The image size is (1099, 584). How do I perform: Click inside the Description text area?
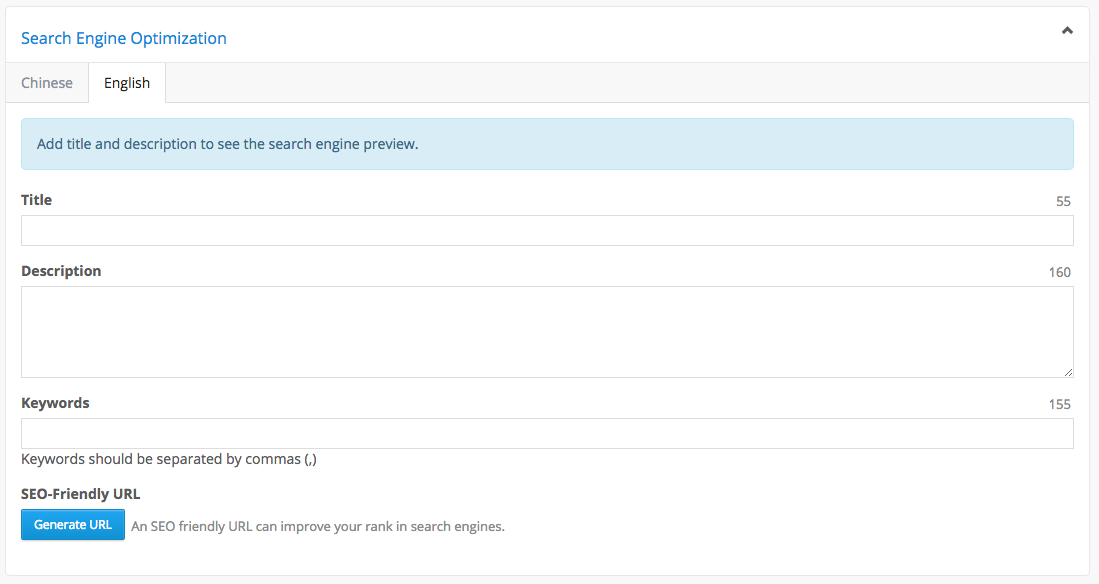[547, 332]
